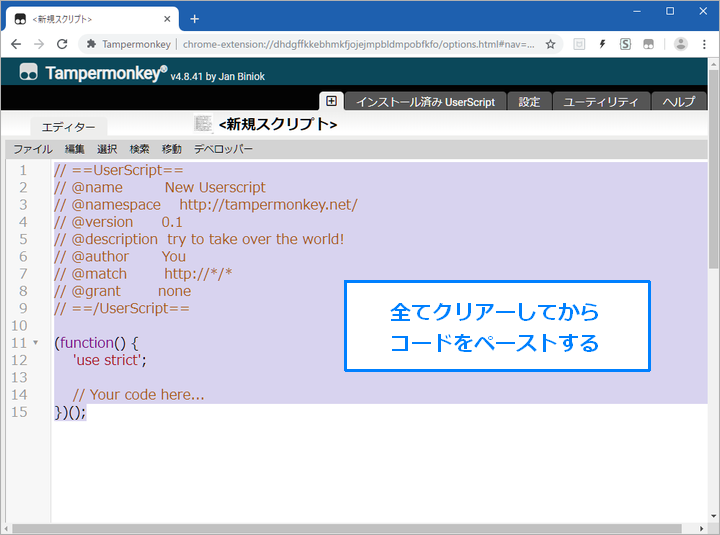Click the address bar URL field
The width and height of the screenshot is (720, 535).
[x=358, y=44]
